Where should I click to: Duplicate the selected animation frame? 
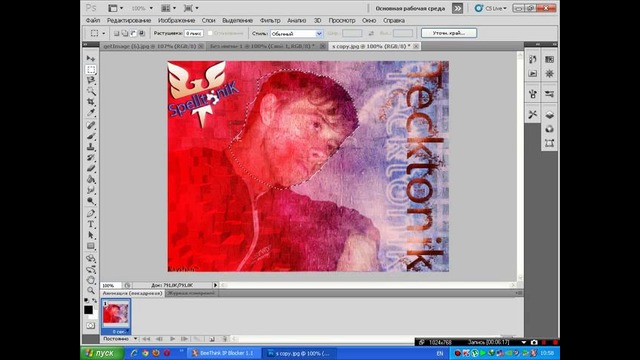tap(212, 339)
